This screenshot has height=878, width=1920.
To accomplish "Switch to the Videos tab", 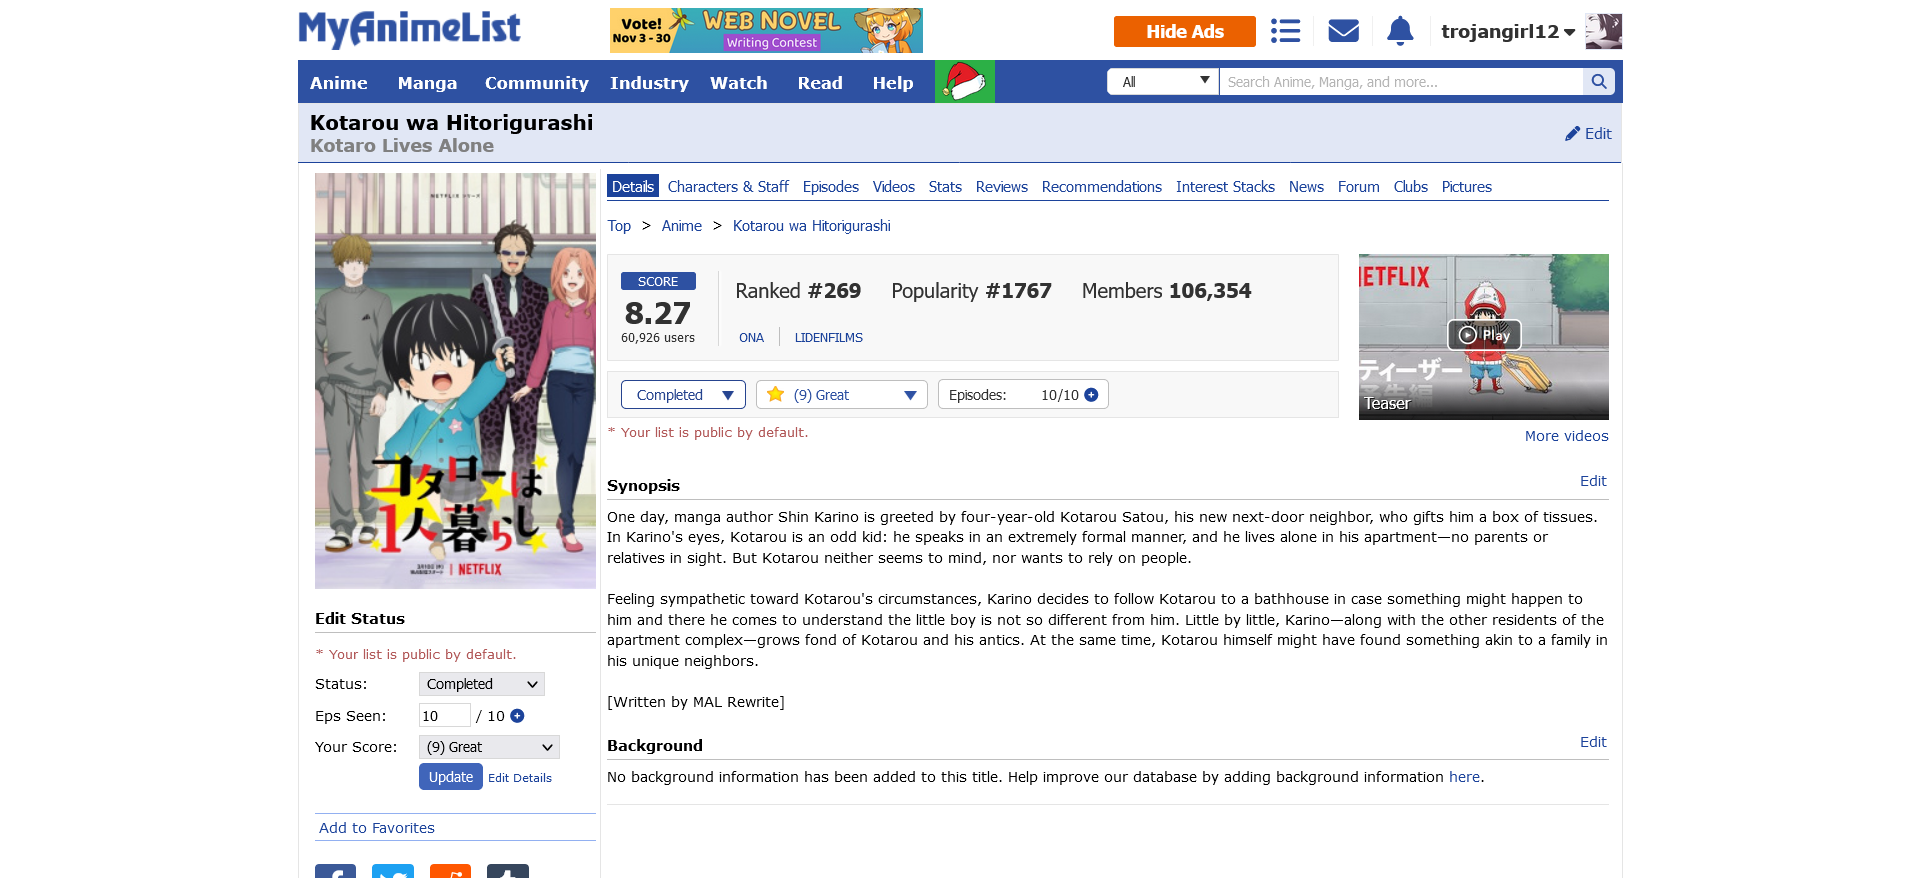I will tap(894, 187).
